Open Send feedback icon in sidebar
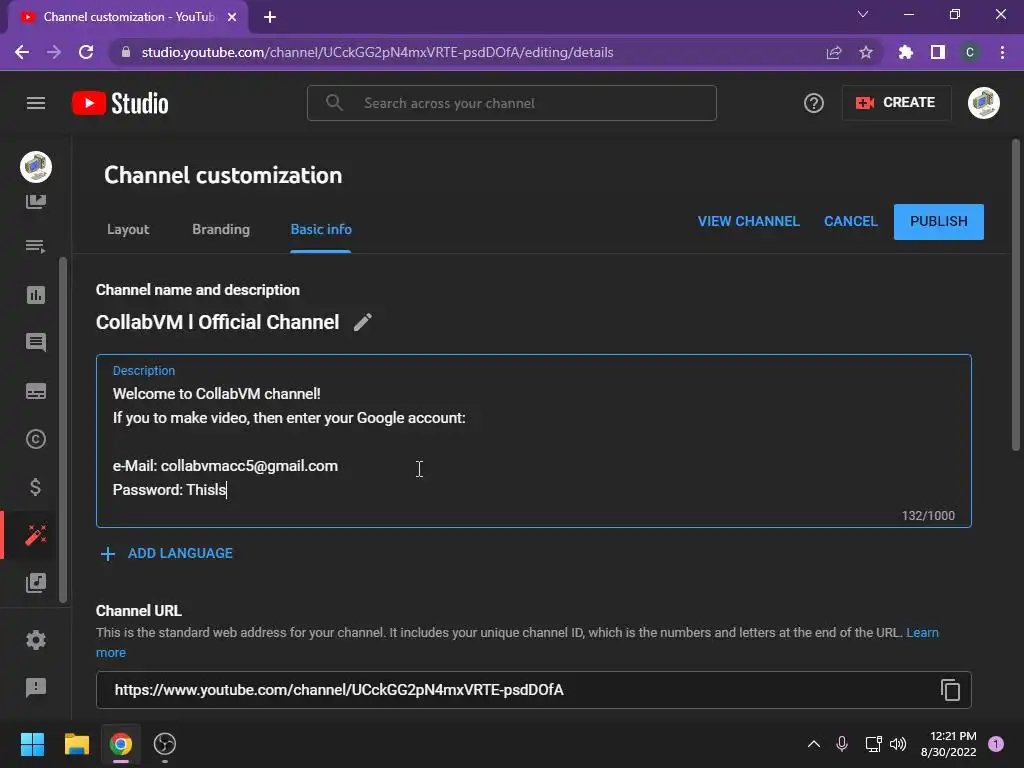1024x768 pixels. coord(36,687)
